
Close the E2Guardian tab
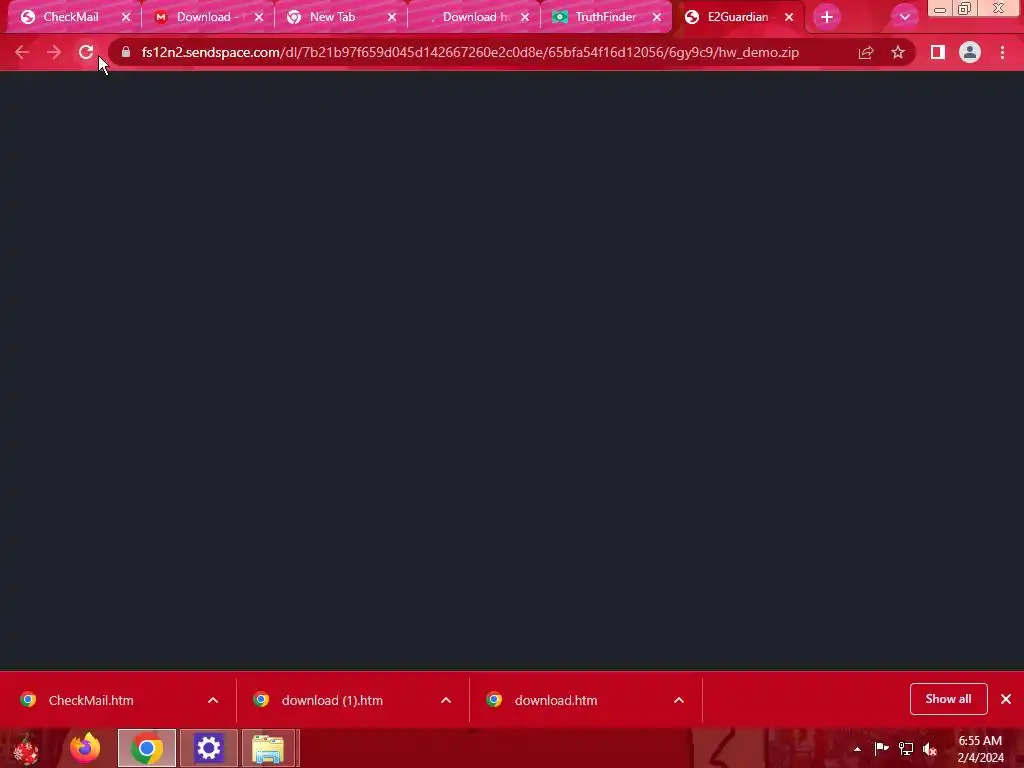coord(789,17)
